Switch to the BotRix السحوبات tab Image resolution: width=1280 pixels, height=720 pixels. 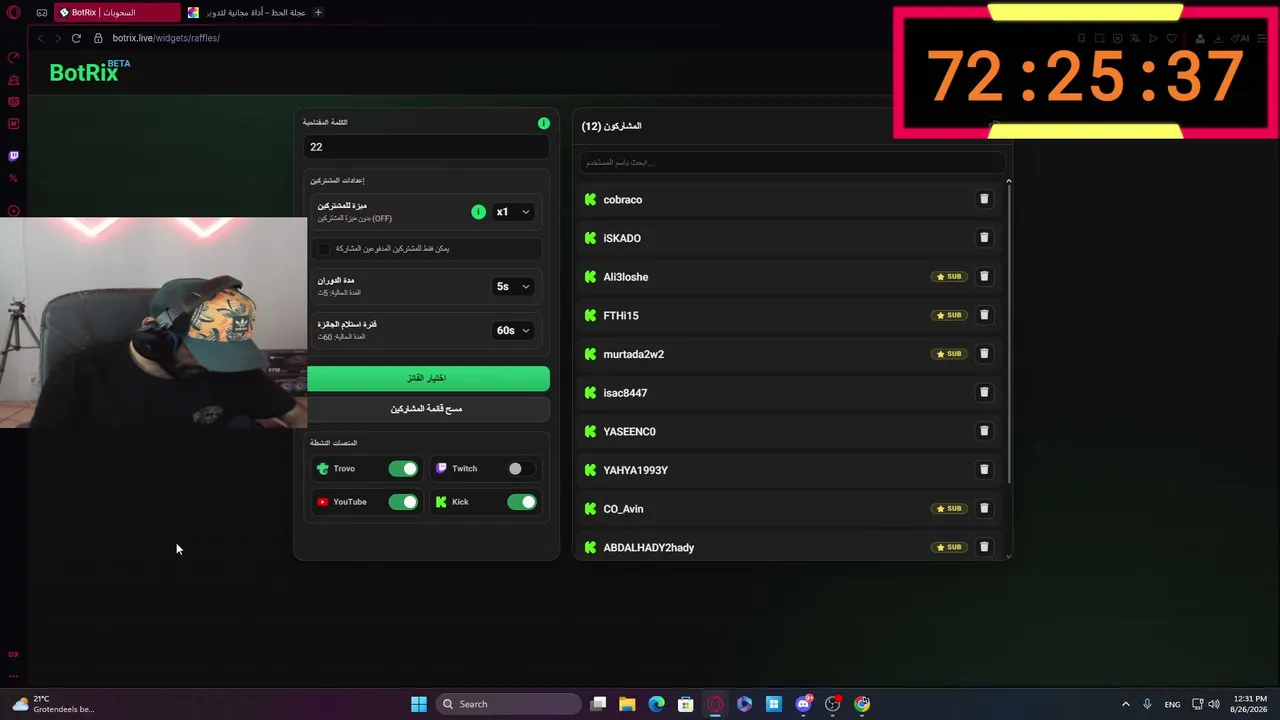pos(117,12)
